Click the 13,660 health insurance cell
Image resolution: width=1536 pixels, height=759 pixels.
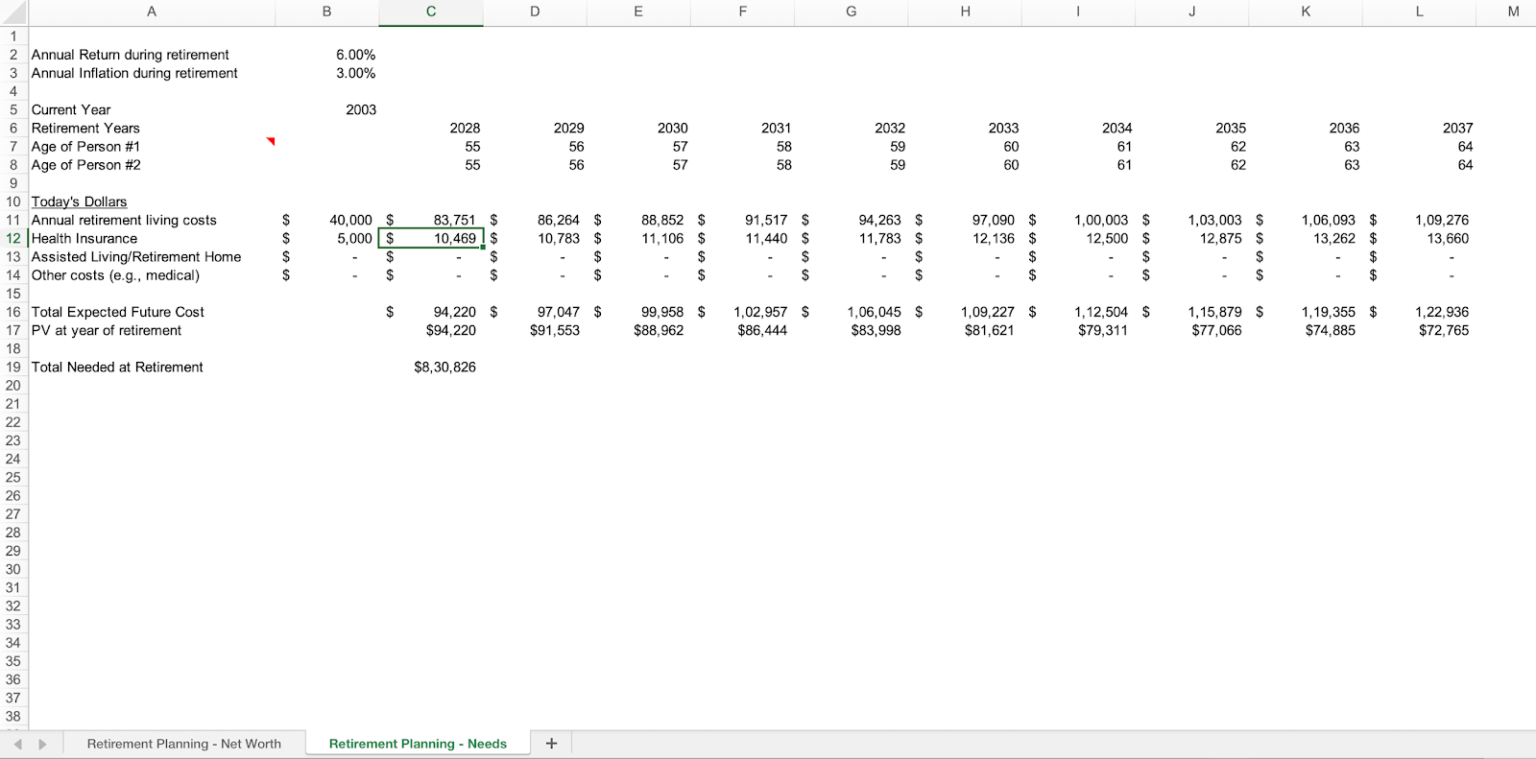click(x=1421, y=238)
